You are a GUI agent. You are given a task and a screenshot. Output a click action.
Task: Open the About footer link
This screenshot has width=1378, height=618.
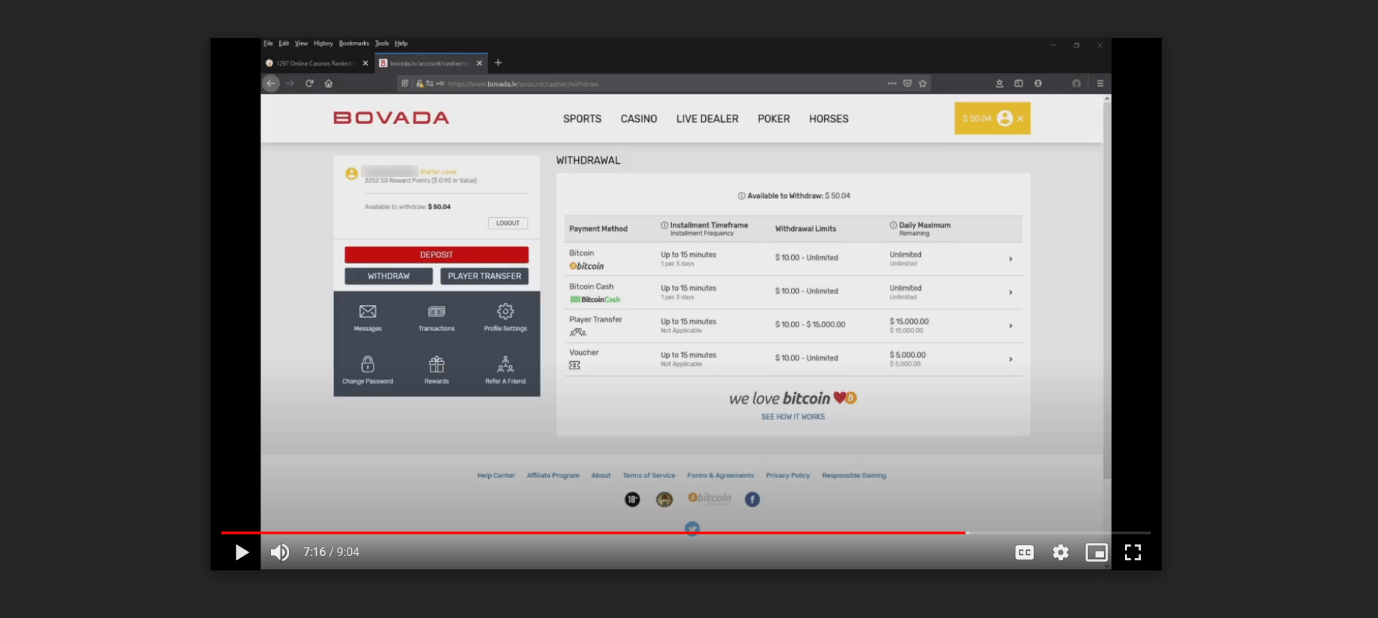click(x=601, y=476)
